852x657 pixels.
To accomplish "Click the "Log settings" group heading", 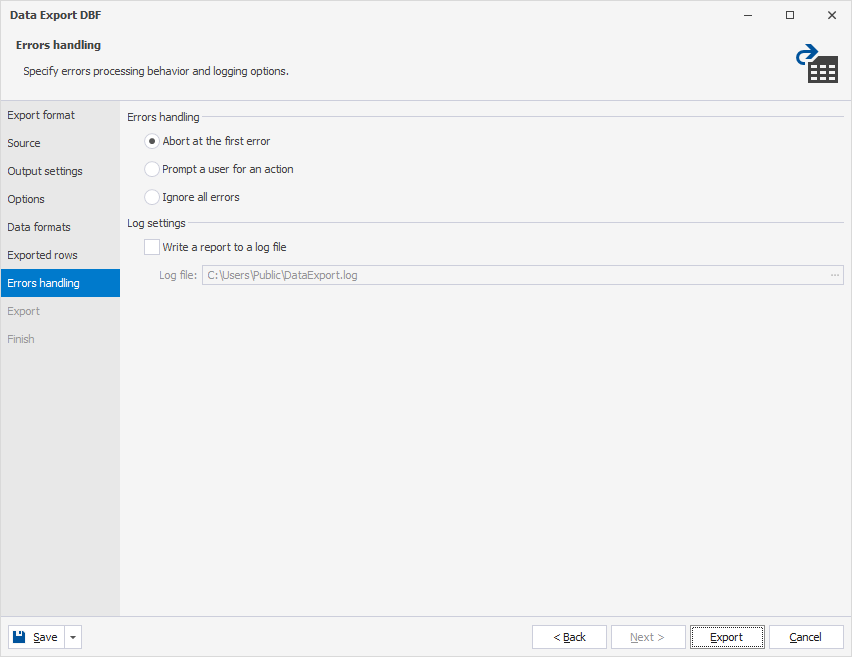I will (156, 223).
